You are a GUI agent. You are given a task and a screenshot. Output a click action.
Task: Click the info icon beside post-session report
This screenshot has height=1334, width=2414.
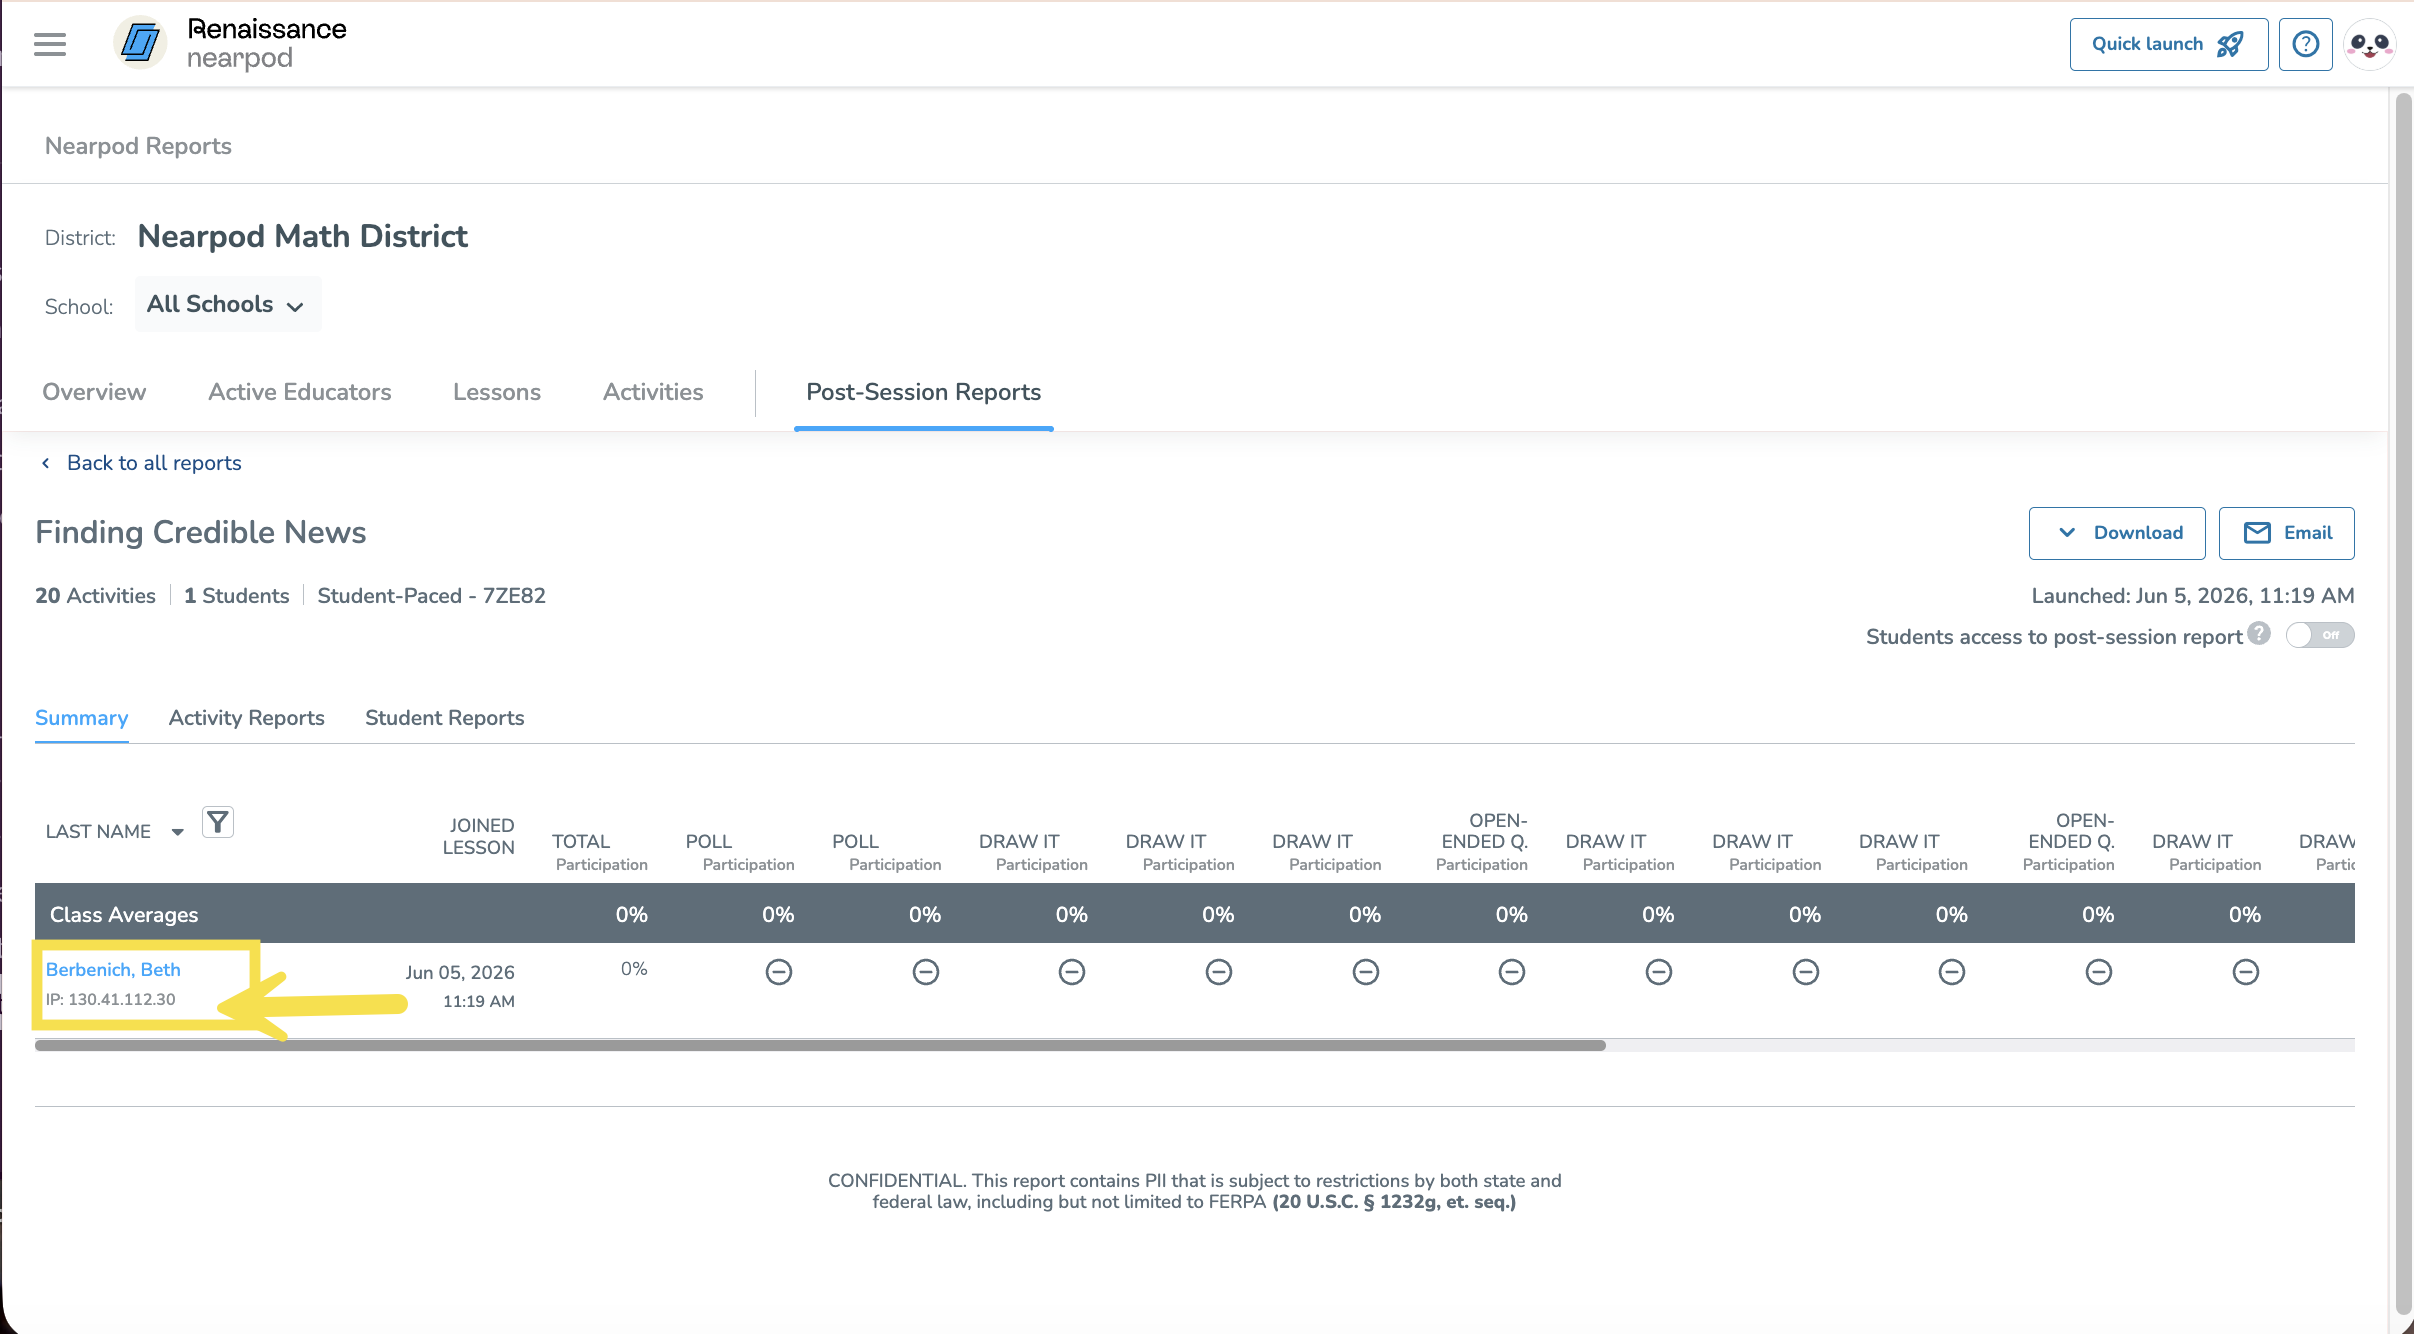[x=2258, y=633]
